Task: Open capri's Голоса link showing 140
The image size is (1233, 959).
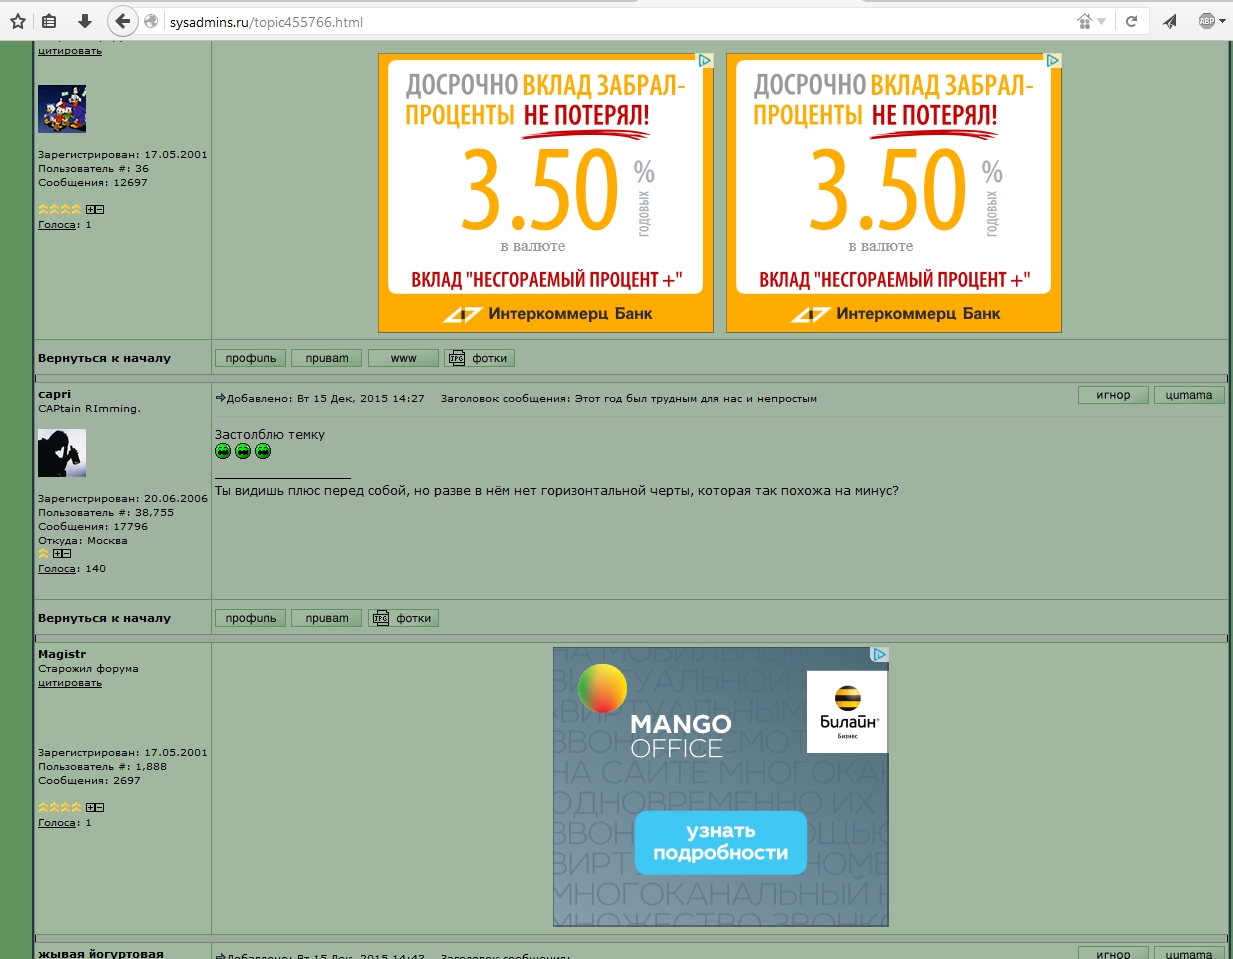Action: 57,569
